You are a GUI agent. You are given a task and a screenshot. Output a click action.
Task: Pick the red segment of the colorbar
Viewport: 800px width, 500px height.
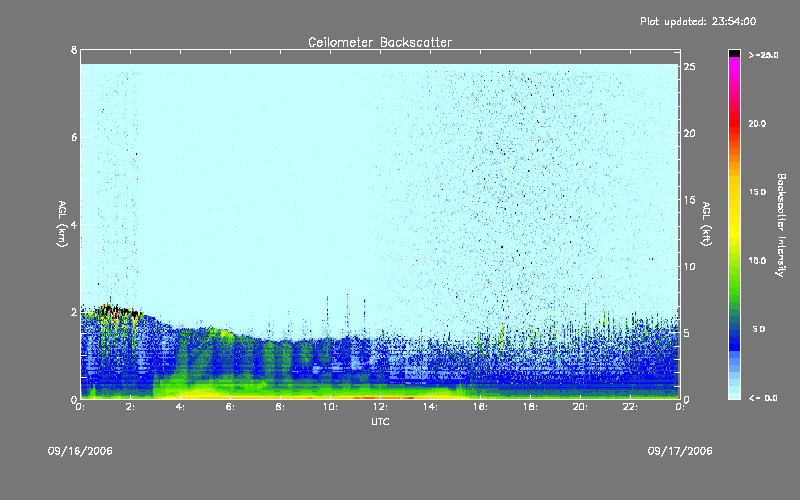[734, 125]
